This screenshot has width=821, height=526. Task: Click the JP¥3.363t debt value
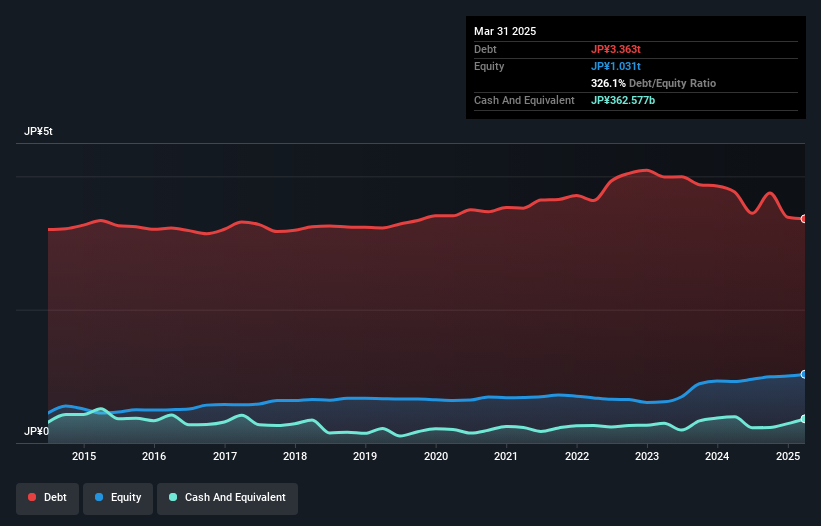(x=616, y=49)
